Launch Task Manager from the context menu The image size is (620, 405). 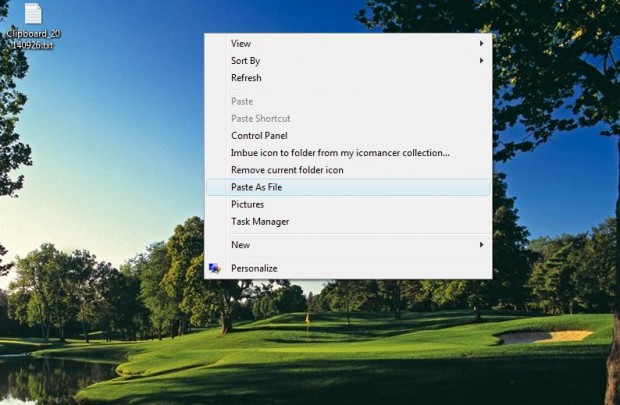click(x=348, y=221)
